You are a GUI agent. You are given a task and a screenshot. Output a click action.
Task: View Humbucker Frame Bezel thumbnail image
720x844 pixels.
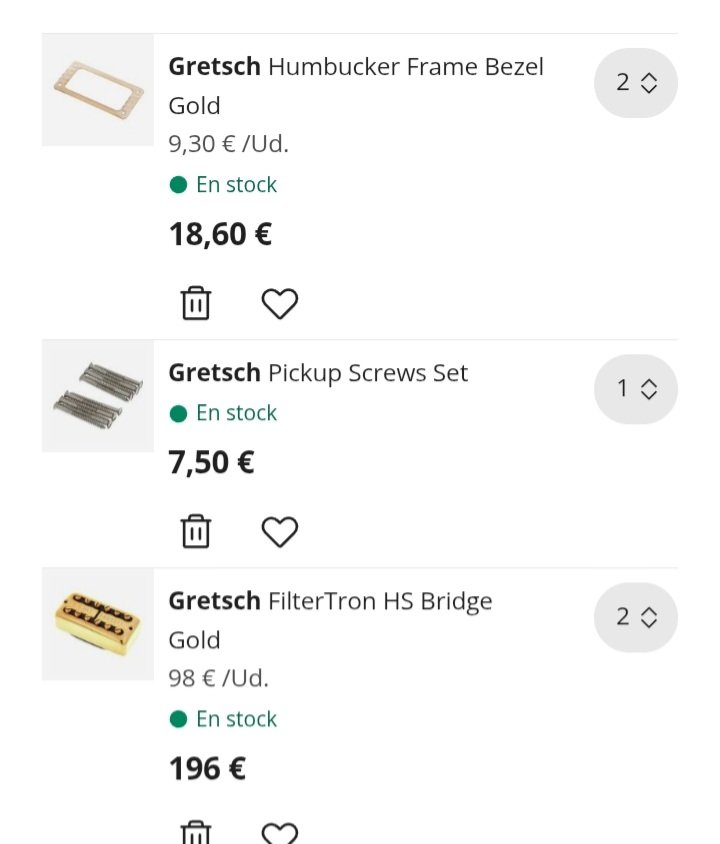click(98, 90)
